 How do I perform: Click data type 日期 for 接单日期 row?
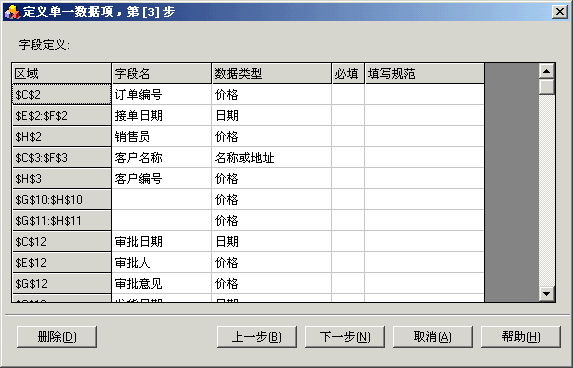[272, 116]
